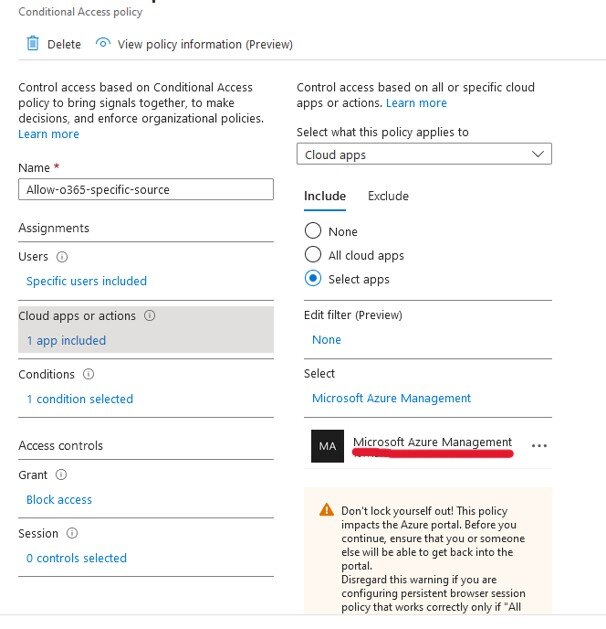This screenshot has height=629, width=606.
Task: Select the All cloud apps radio option
Action: coord(313,255)
